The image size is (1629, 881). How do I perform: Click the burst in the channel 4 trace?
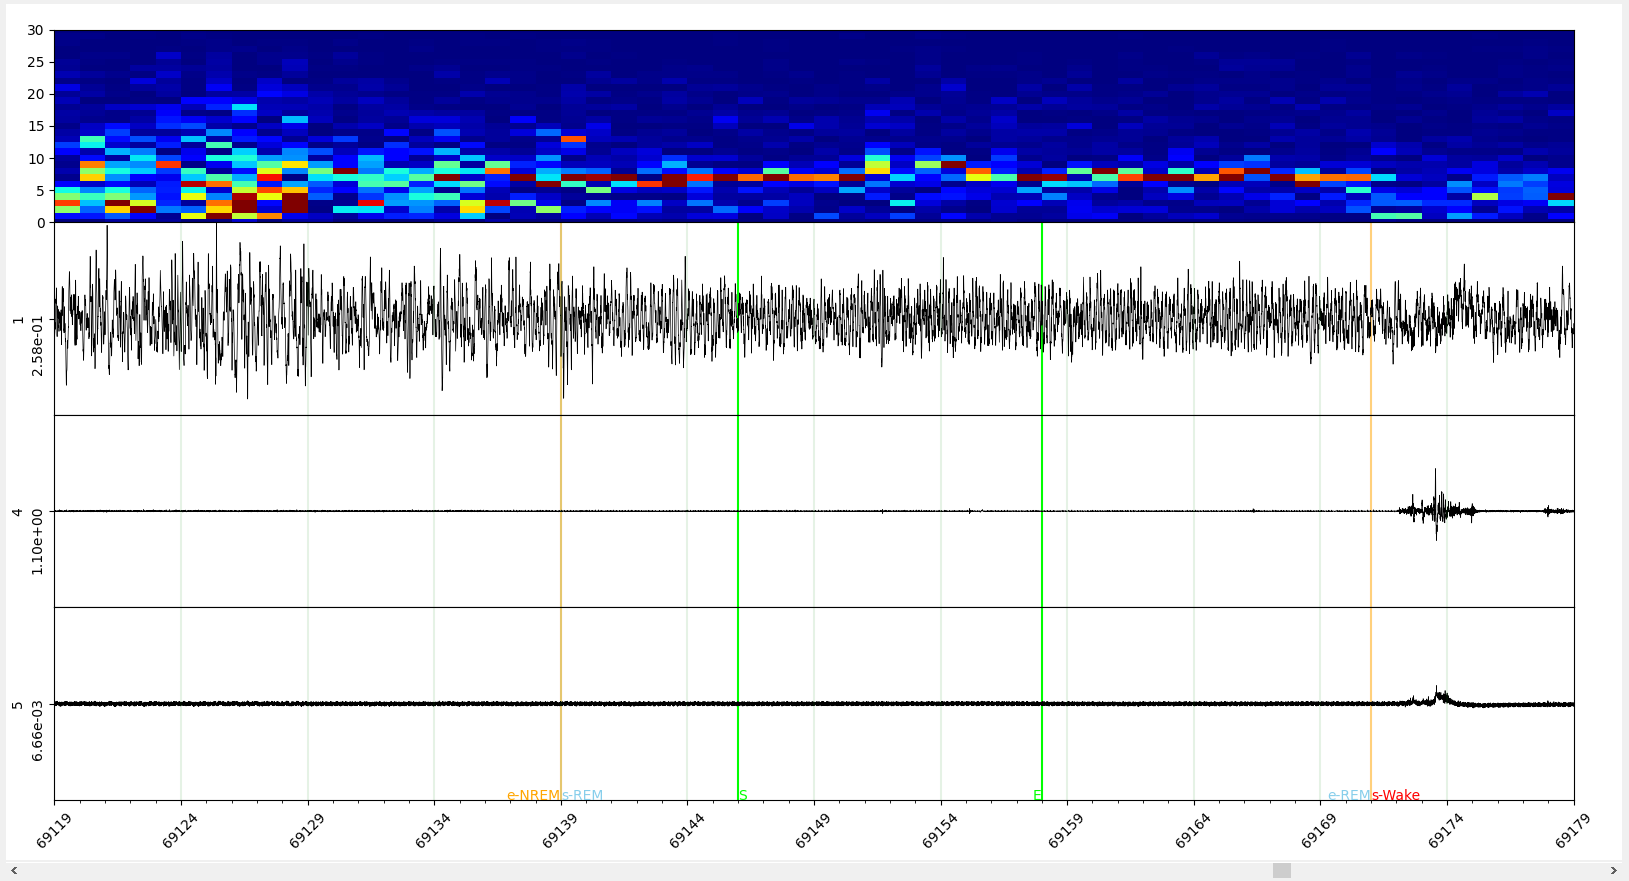coord(1437,508)
